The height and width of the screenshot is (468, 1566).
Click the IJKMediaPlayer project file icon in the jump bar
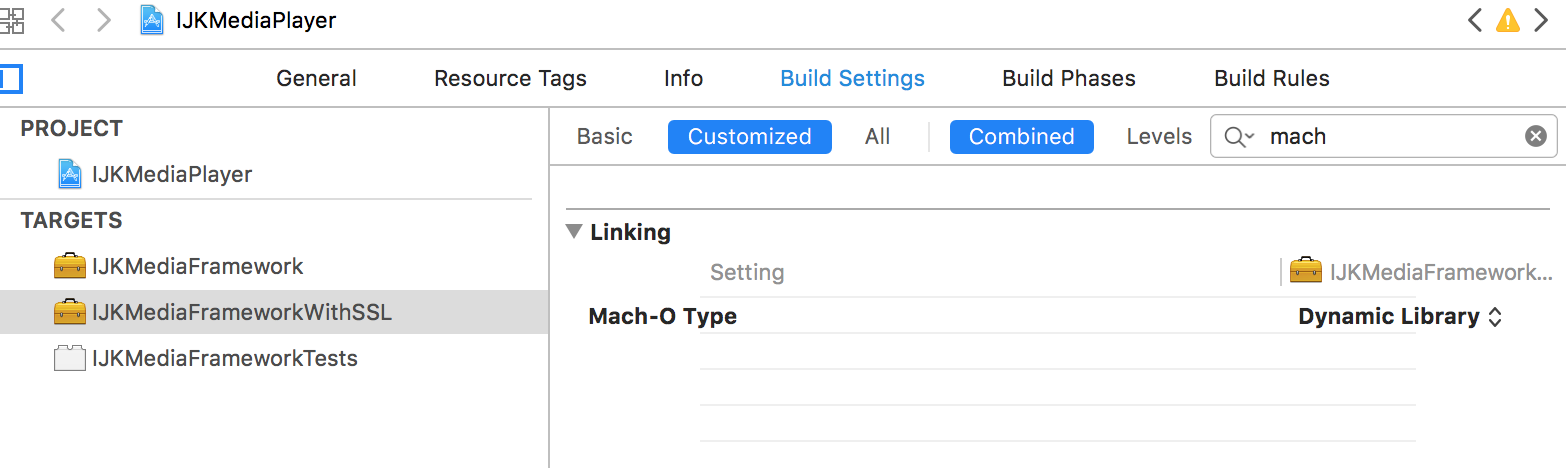152,21
